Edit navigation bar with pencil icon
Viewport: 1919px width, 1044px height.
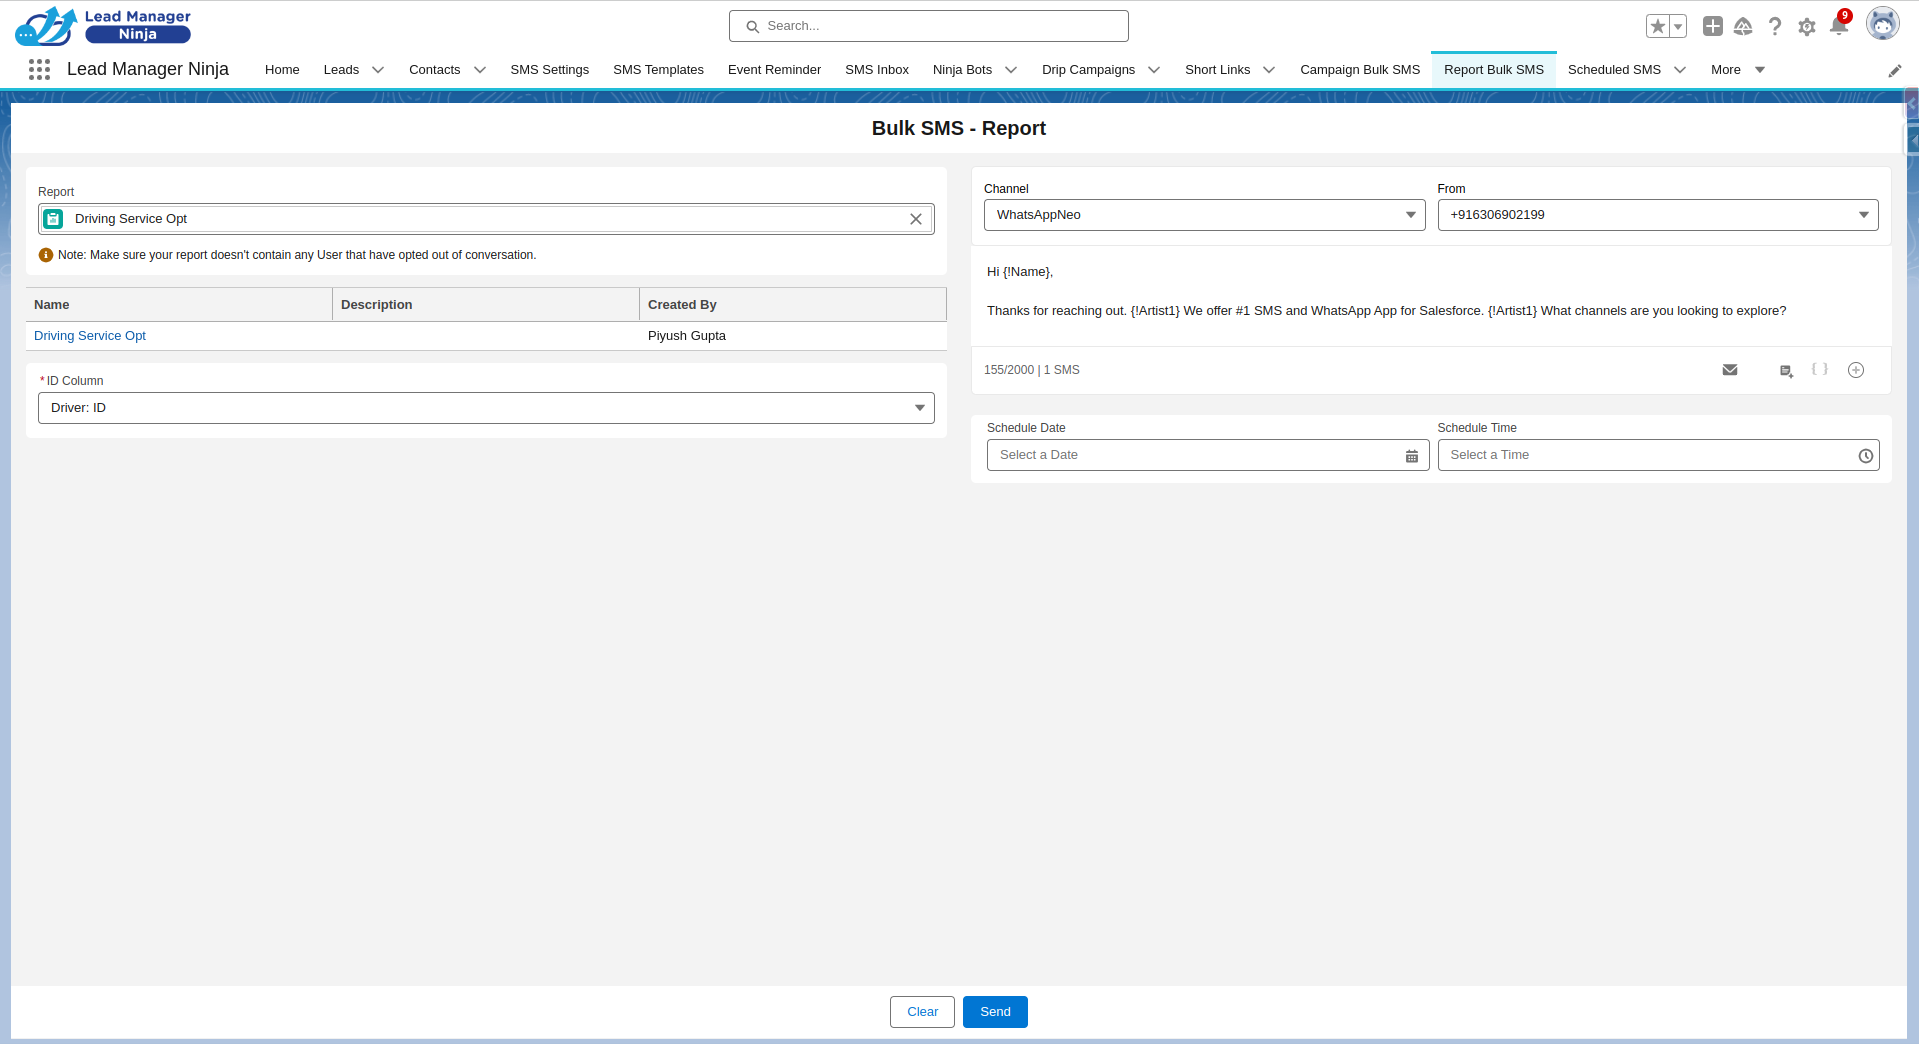[1895, 70]
